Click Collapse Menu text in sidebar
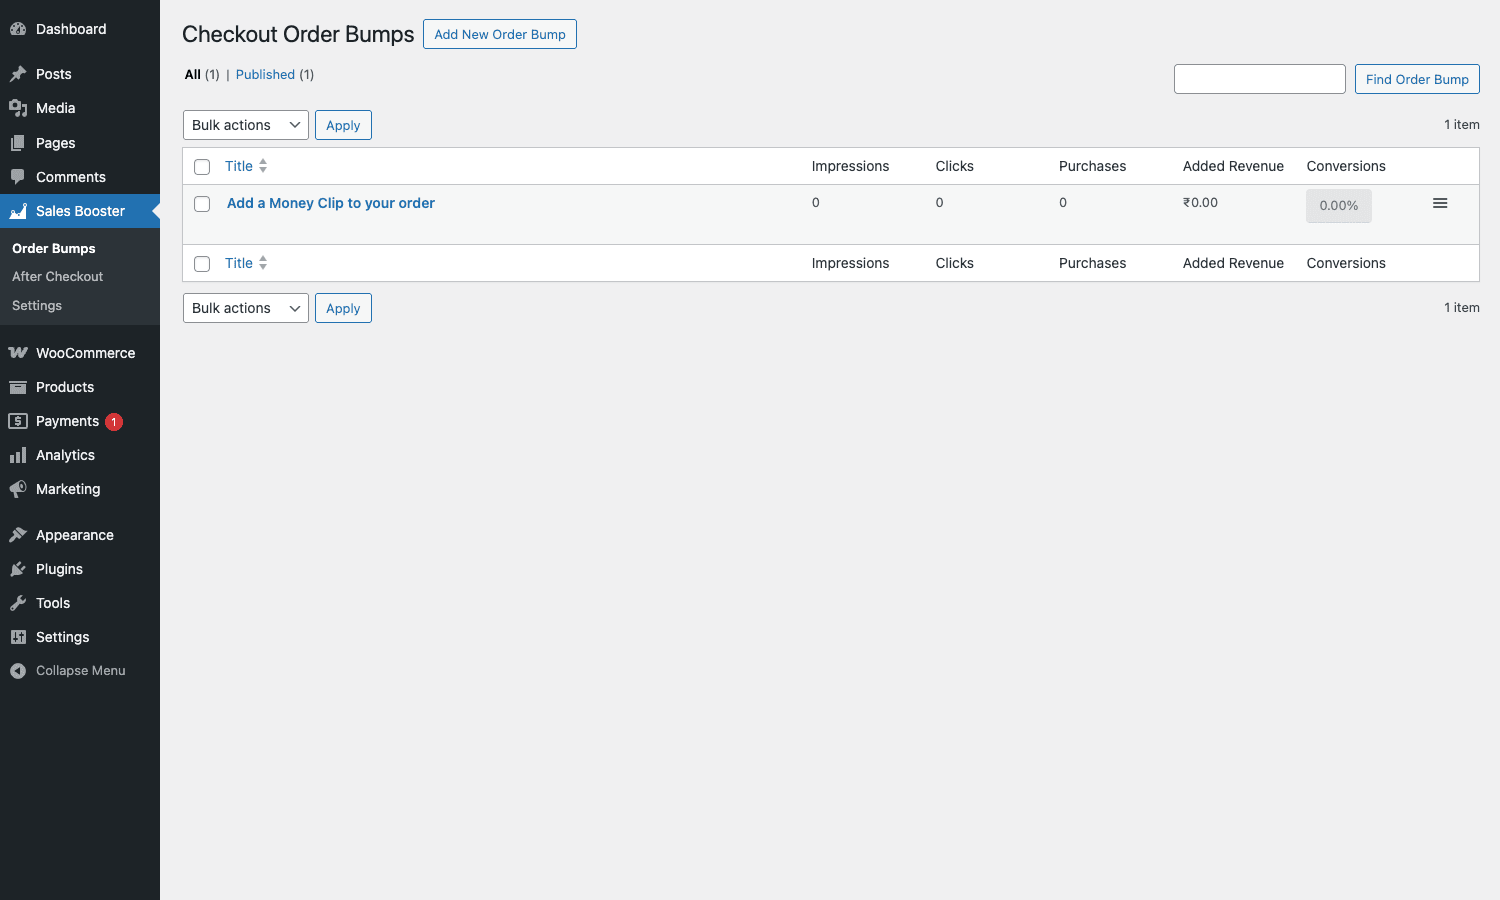1500x900 pixels. point(81,671)
